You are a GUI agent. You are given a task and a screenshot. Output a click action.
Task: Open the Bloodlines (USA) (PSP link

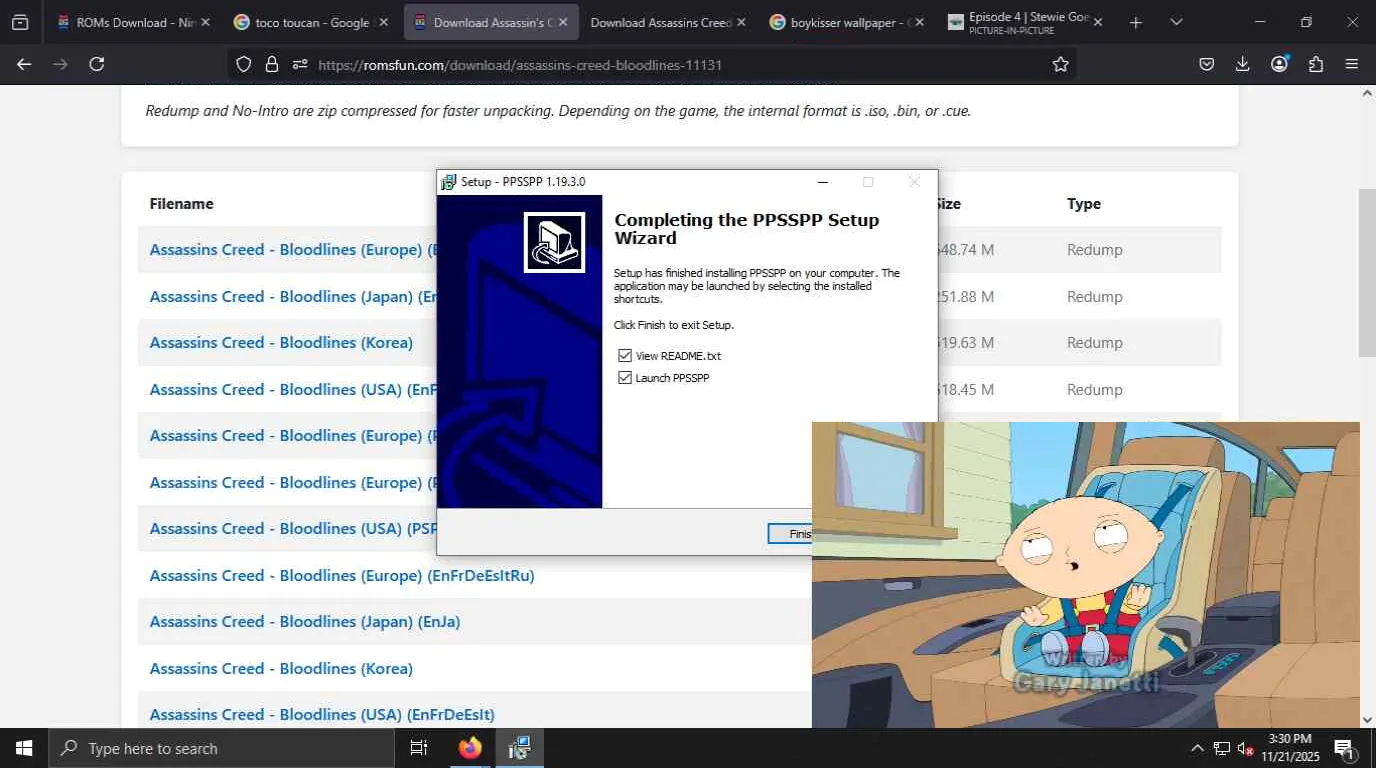pyautogui.click(x=293, y=528)
